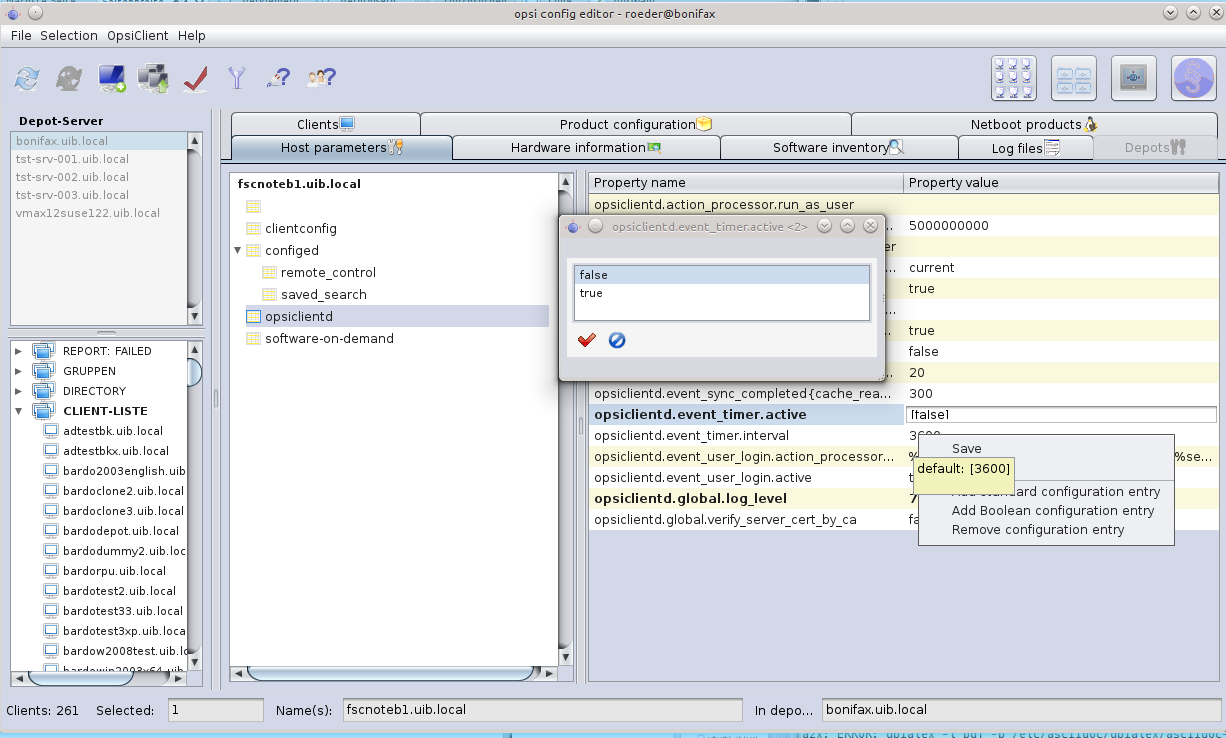Open the server console monitor big button
The image size is (1226, 738).
[x=1134, y=78]
